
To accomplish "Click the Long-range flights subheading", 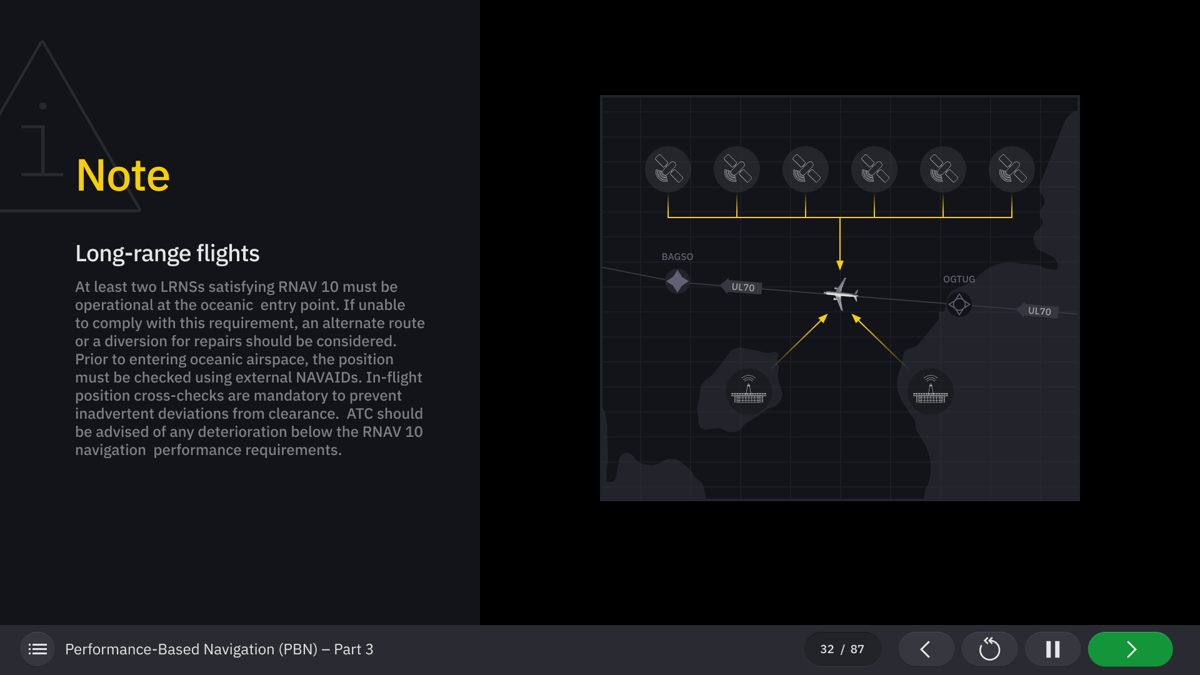I will [167, 254].
